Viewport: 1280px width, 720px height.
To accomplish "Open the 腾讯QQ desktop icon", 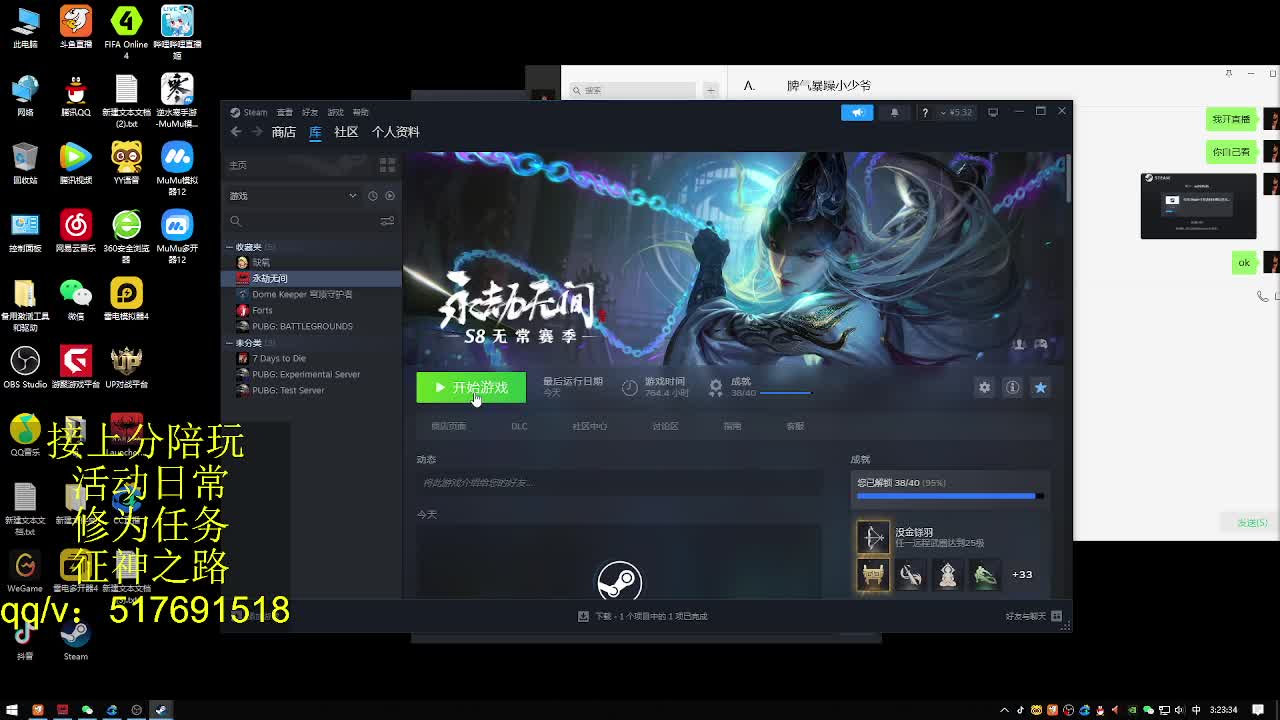I will click(76, 95).
